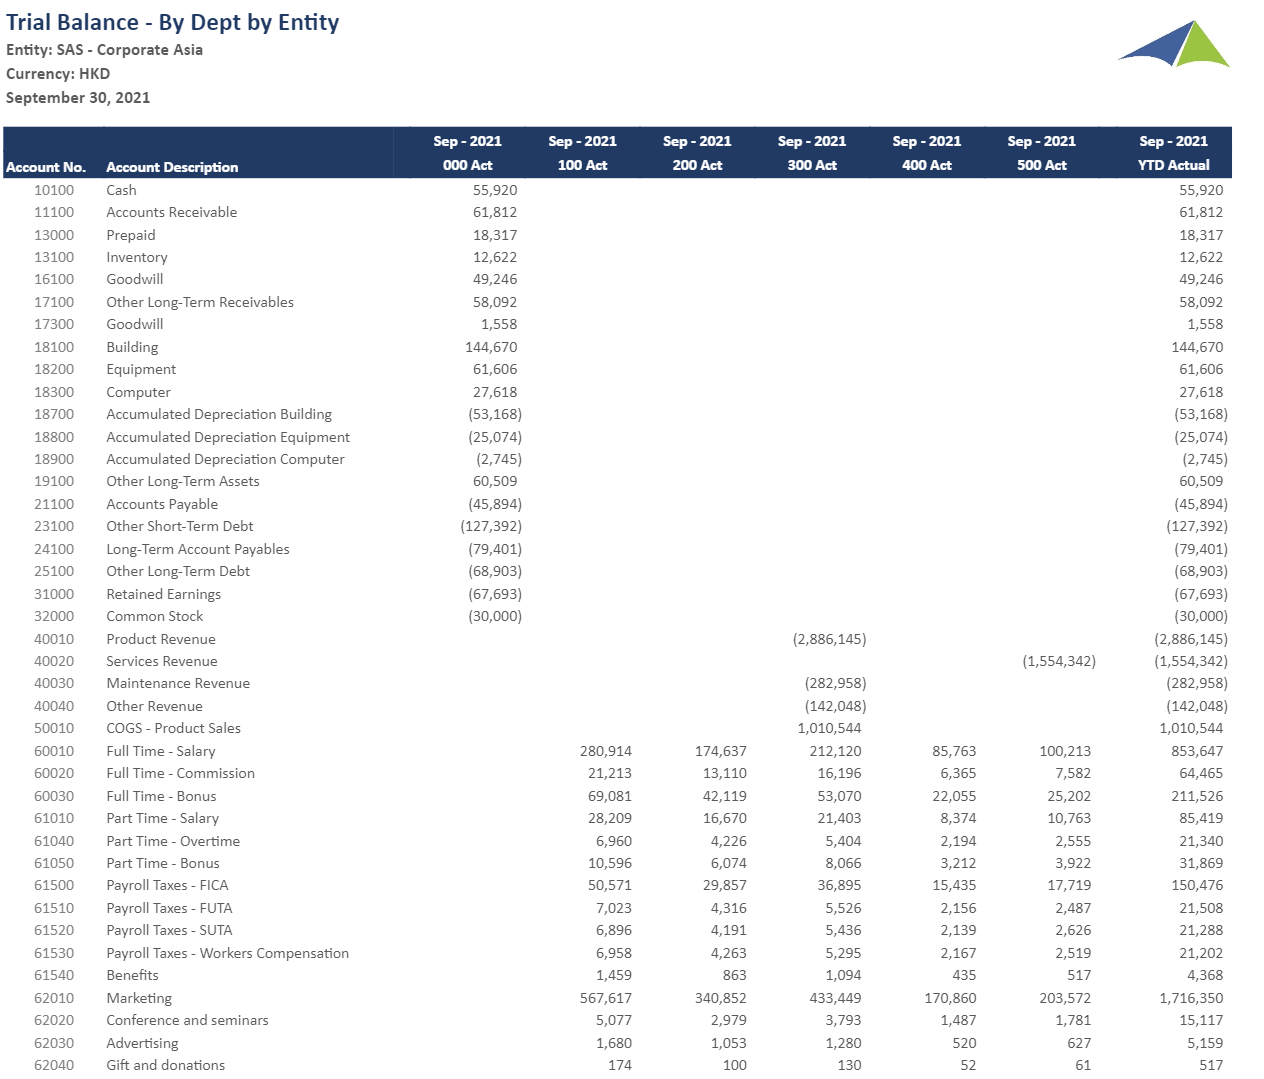Image resolution: width=1264 pixels, height=1079 pixels.
Task: Click the Cash account description
Action: 121,190
